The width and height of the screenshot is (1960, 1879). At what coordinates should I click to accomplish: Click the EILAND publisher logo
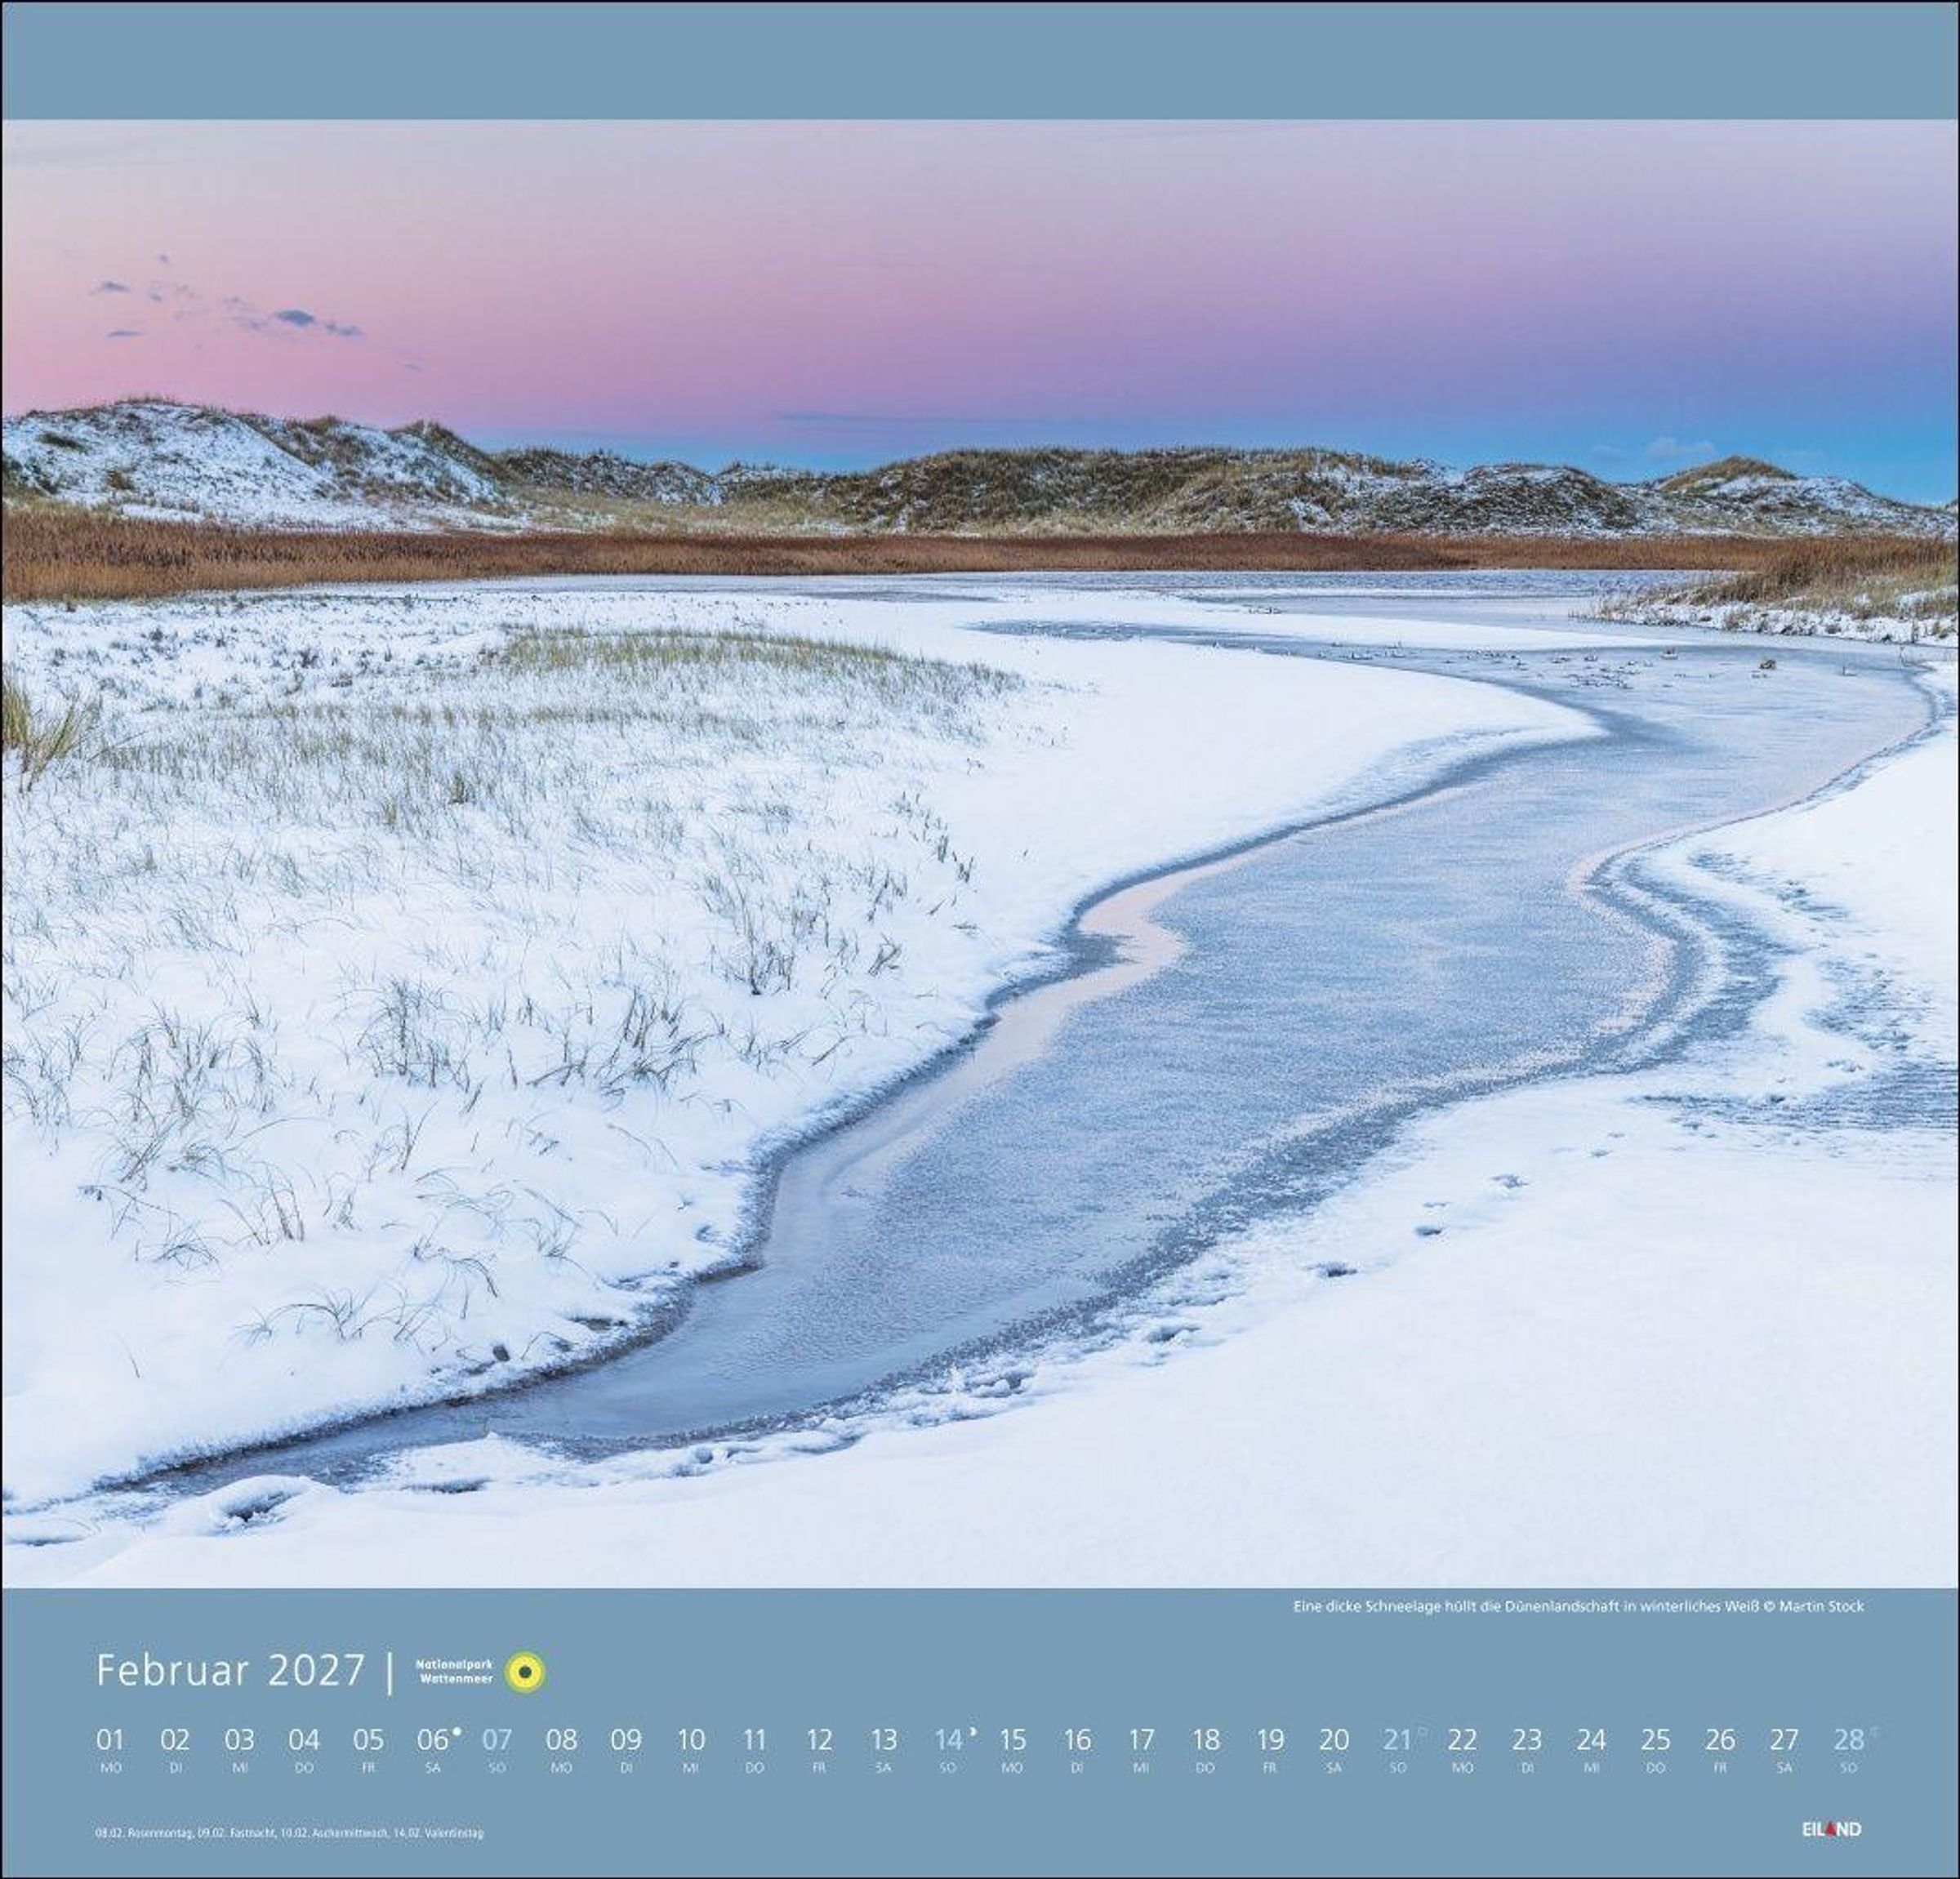click(1831, 1829)
